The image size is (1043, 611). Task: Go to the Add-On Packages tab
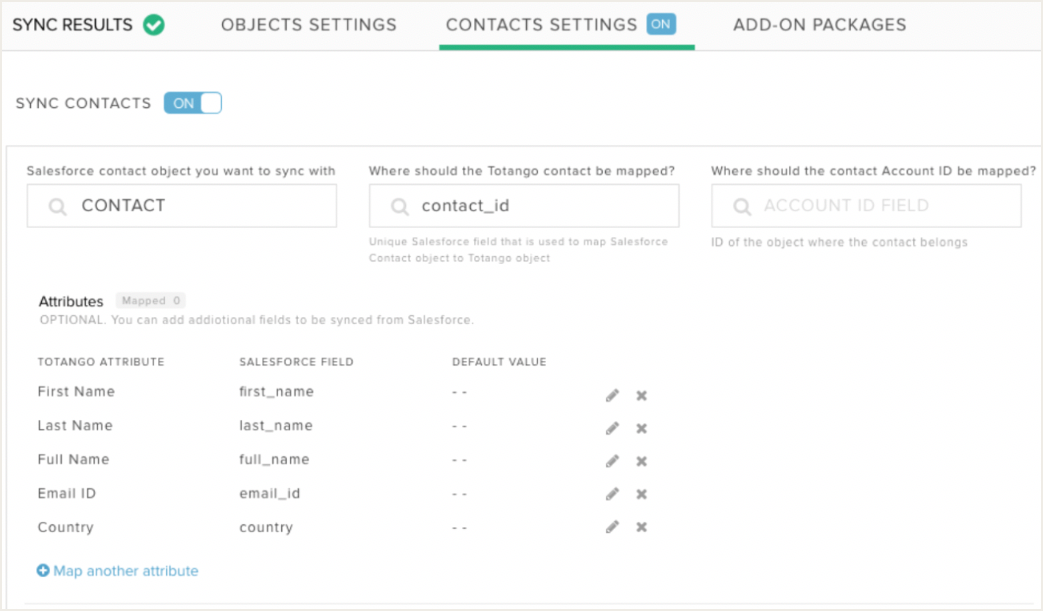point(820,25)
